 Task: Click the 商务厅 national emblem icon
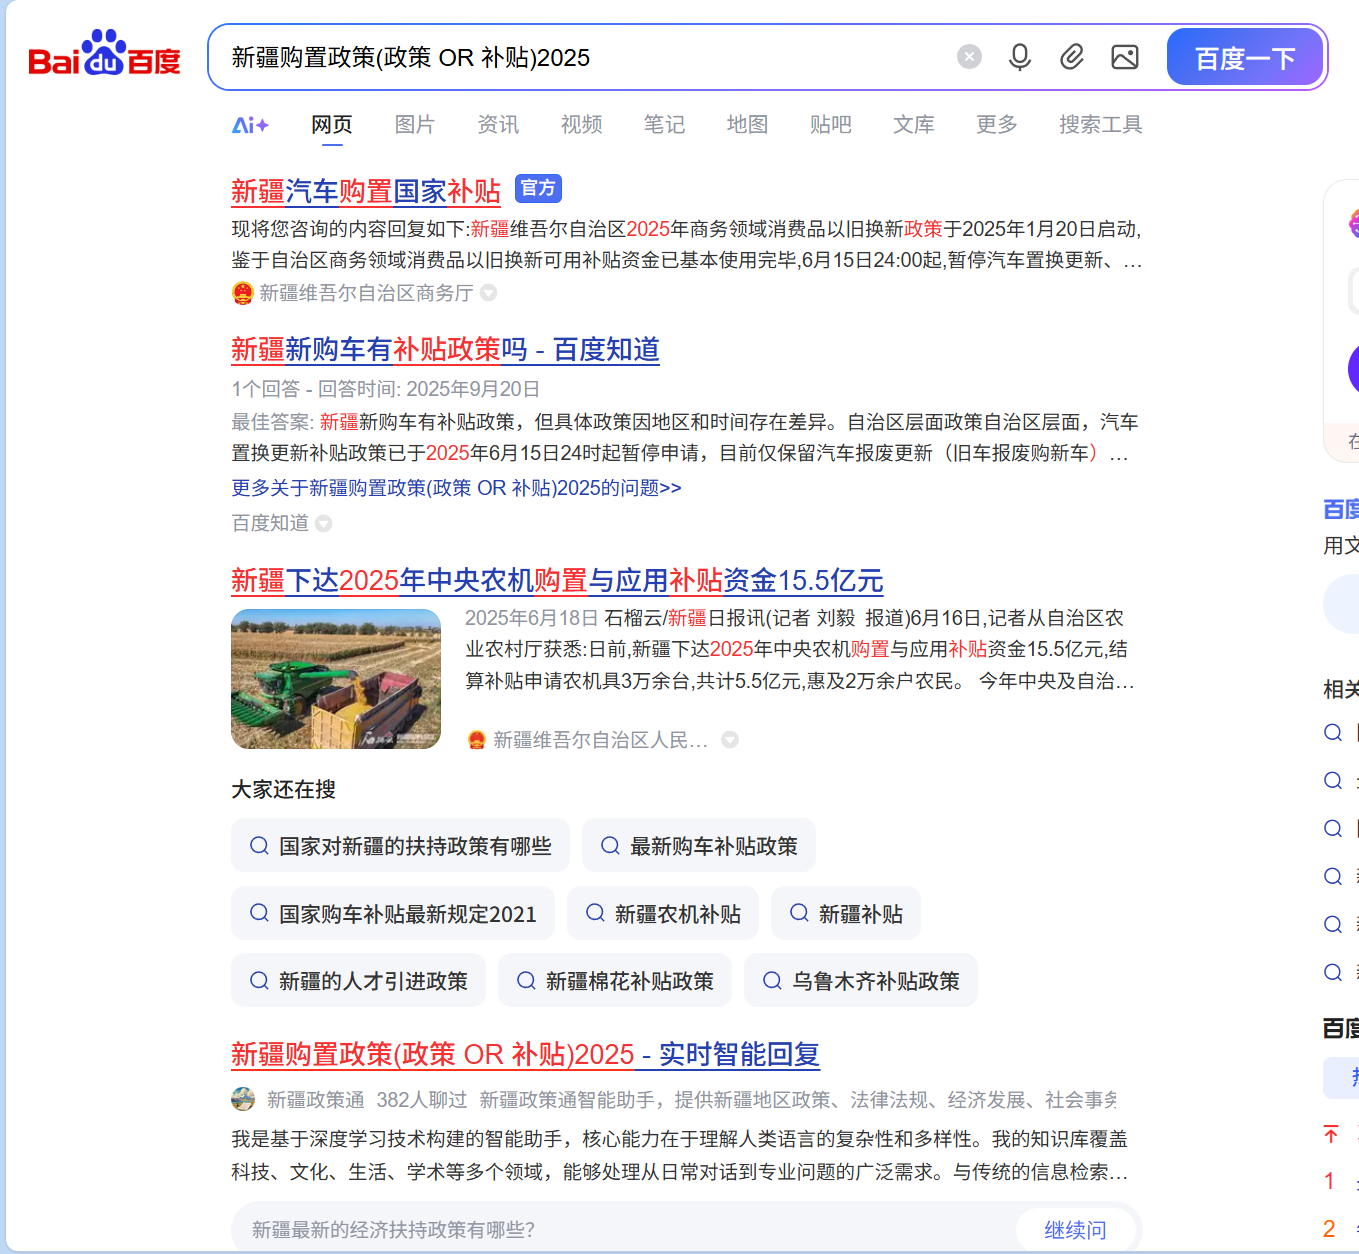(x=242, y=293)
